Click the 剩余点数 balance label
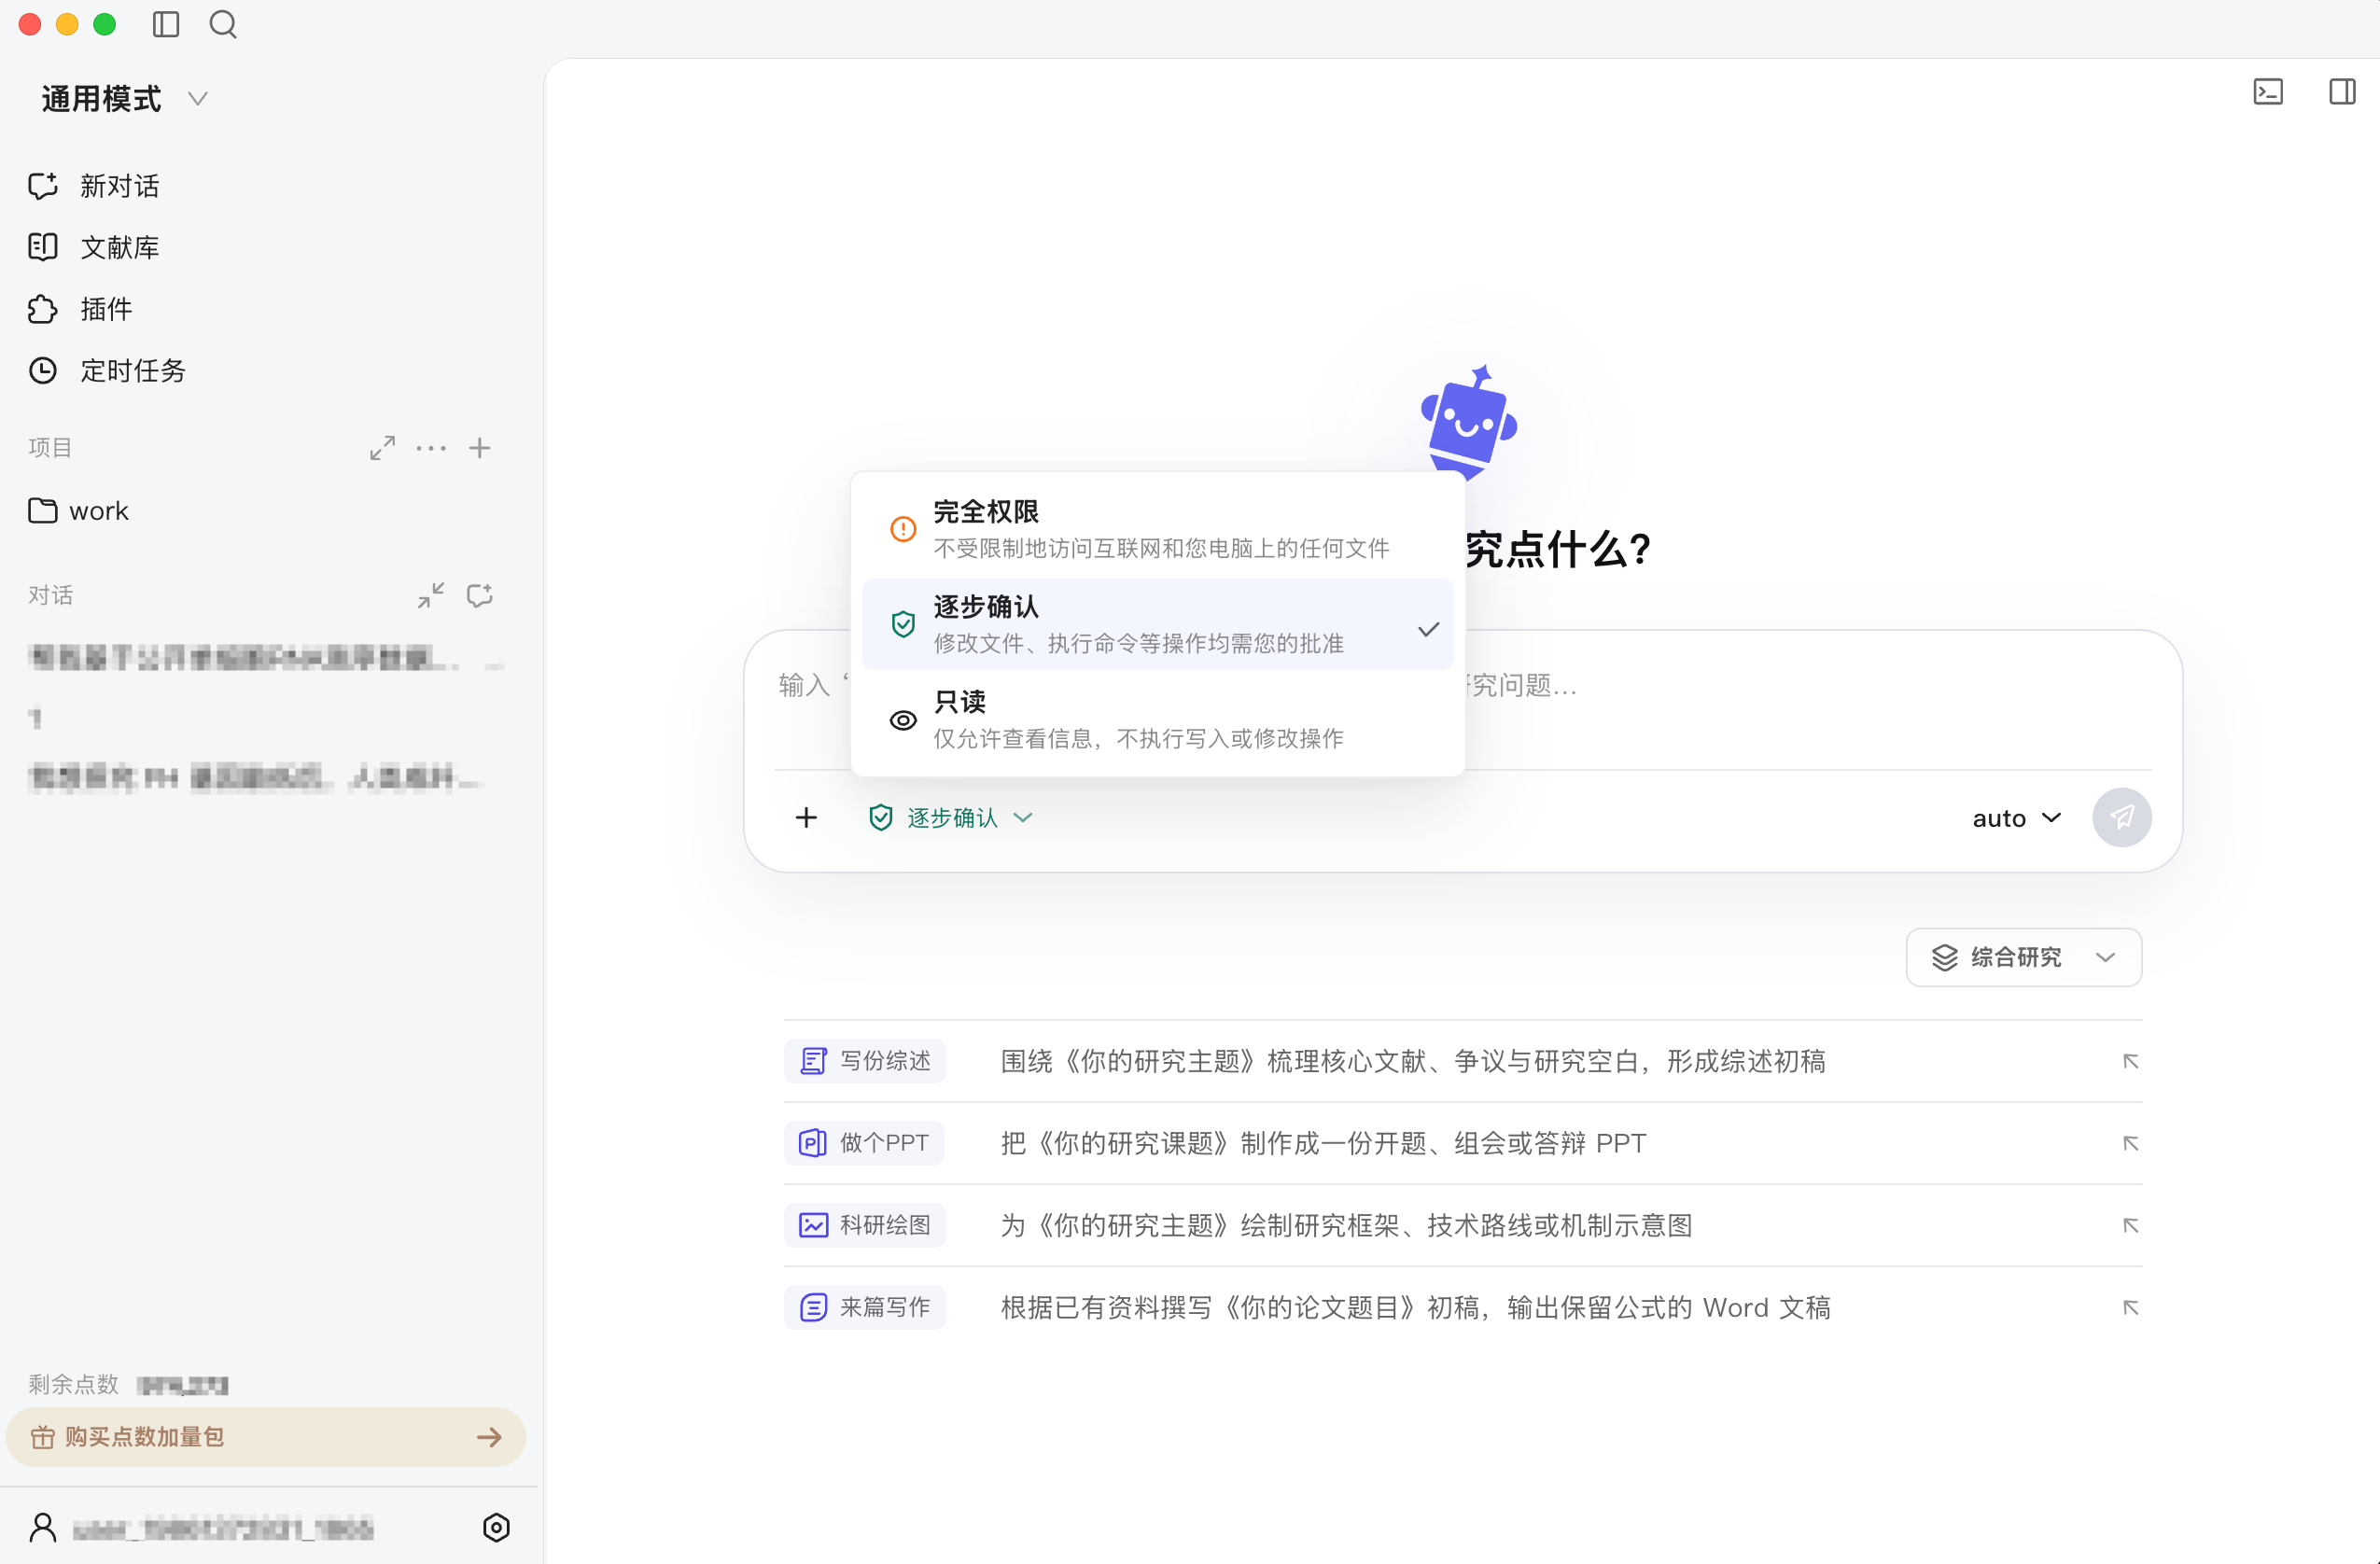Viewport: 2380px width, 1564px height. coord(74,1384)
